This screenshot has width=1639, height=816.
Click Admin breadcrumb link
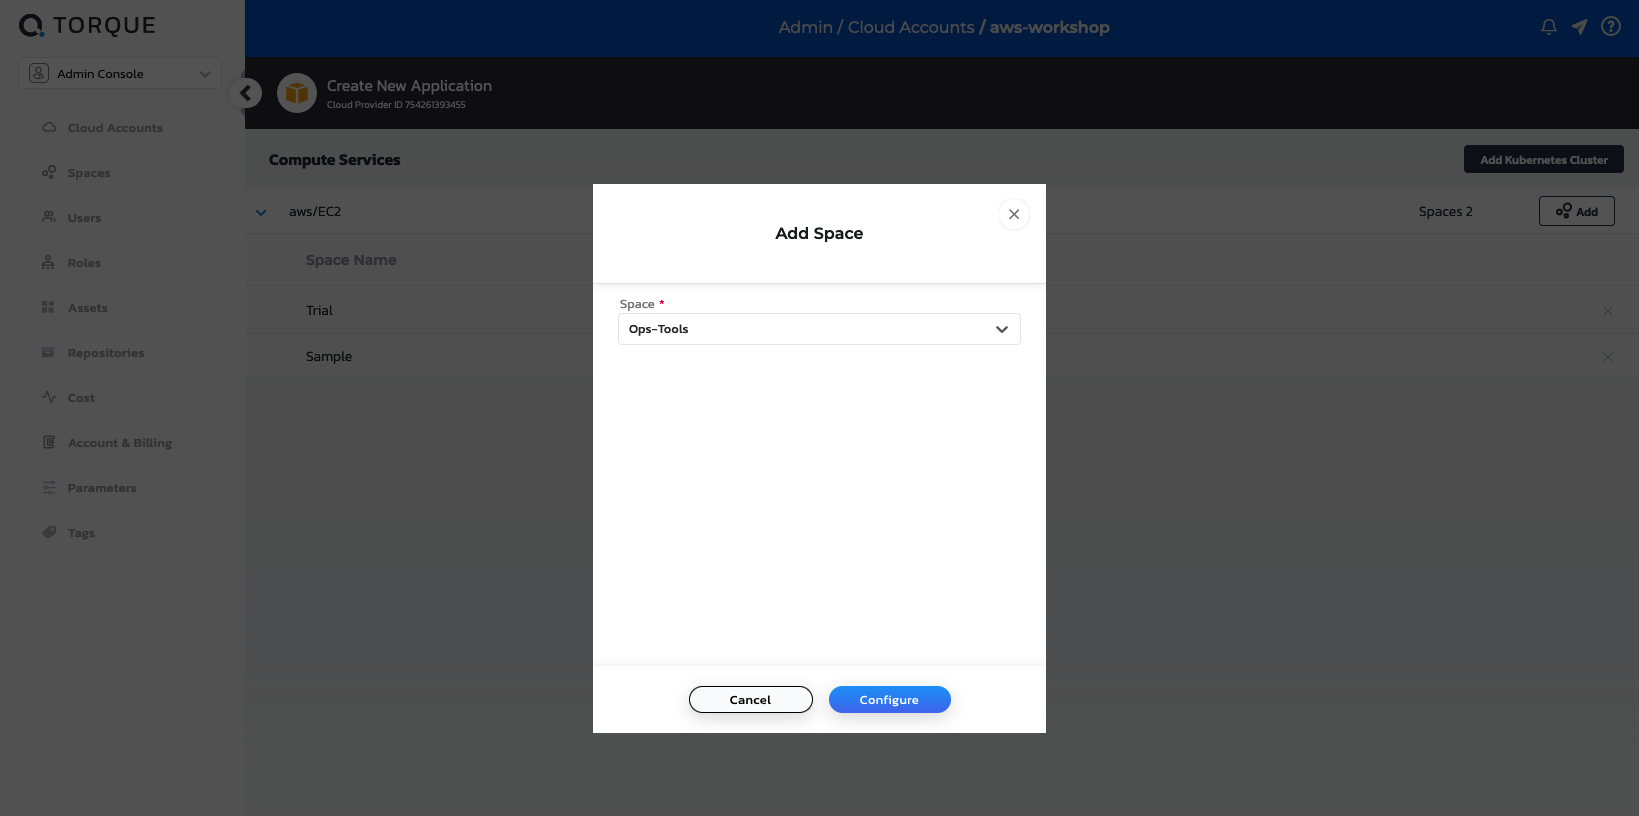[x=806, y=27]
